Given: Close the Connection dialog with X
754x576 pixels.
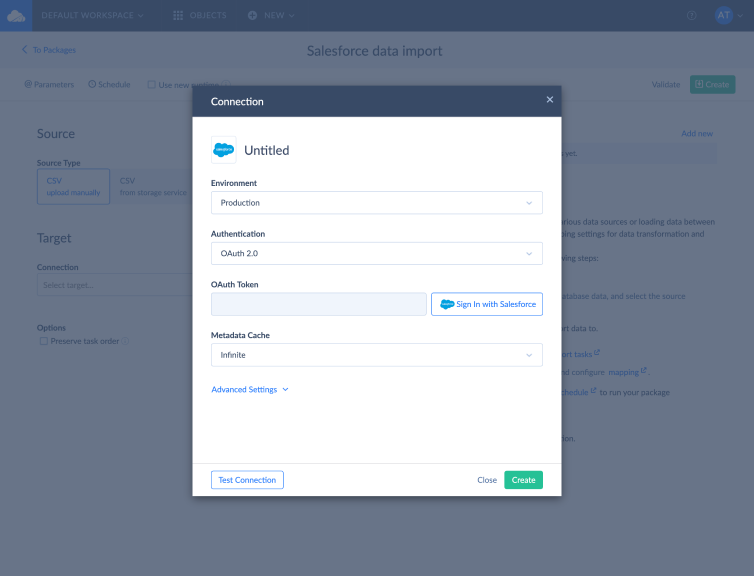Looking at the screenshot, I should coord(550,100).
